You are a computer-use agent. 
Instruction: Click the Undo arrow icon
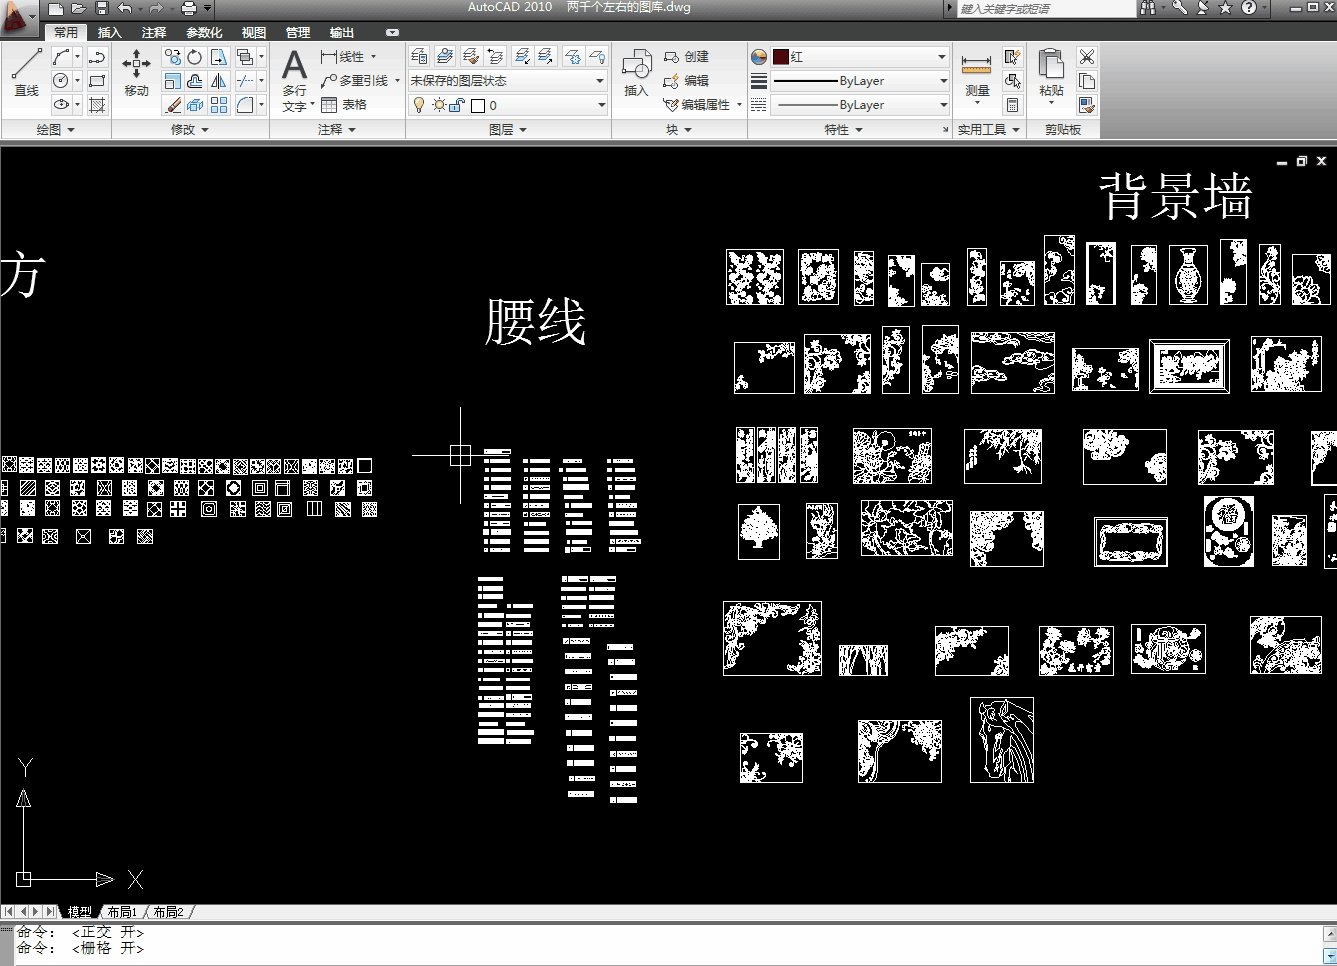[124, 8]
